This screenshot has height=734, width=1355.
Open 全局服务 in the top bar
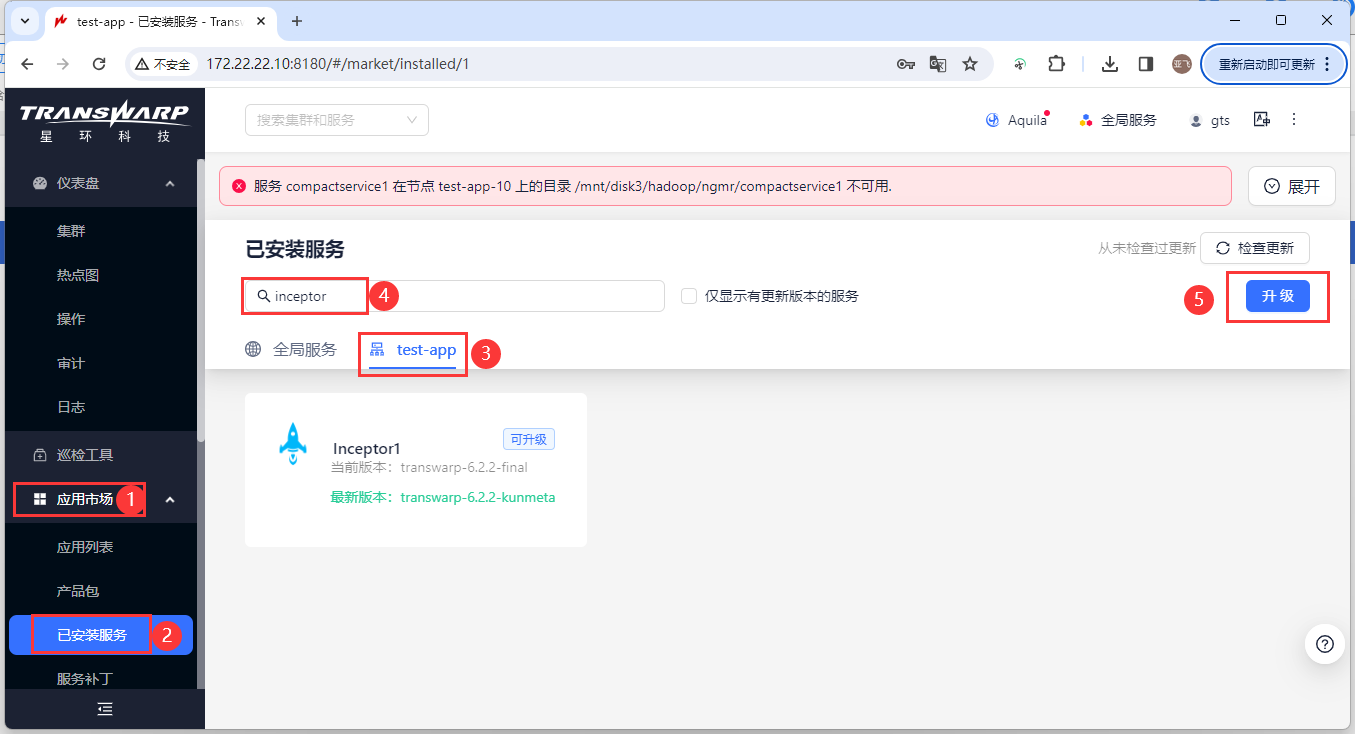coord(1118,120)
